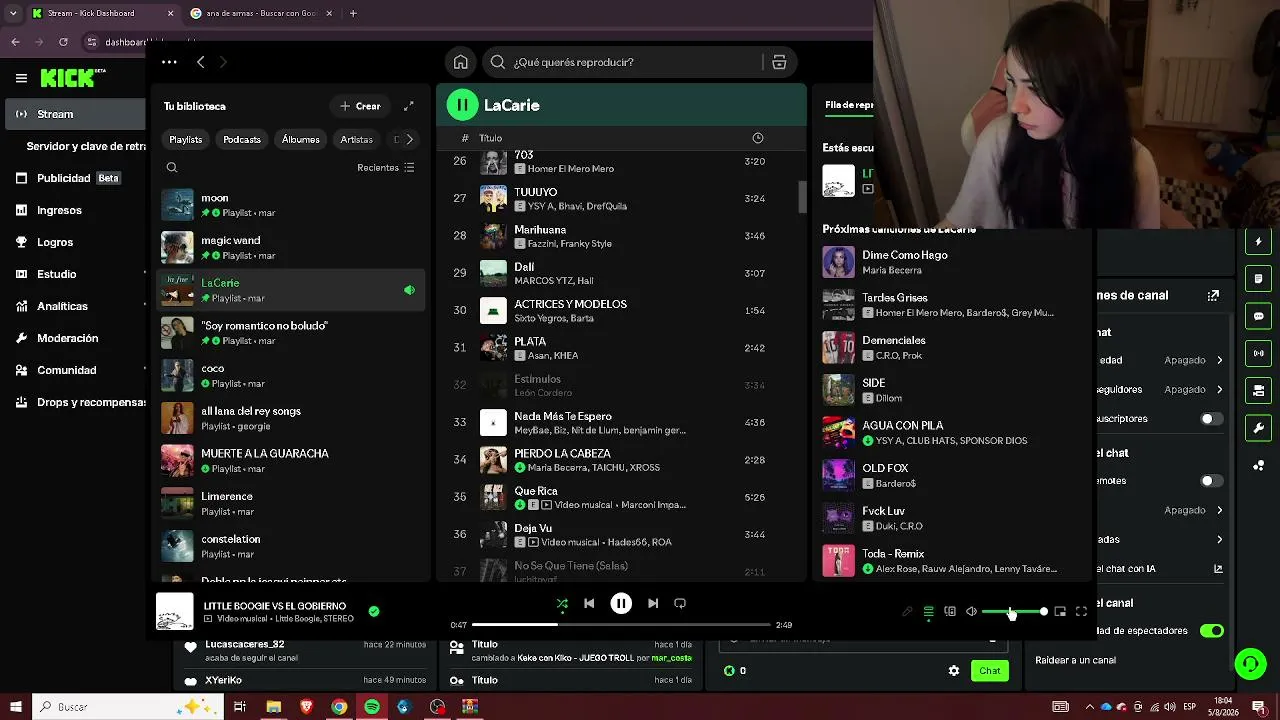1280x720 pixels.
Task: Filter library by Álbumes
Action: pos(301,140)
